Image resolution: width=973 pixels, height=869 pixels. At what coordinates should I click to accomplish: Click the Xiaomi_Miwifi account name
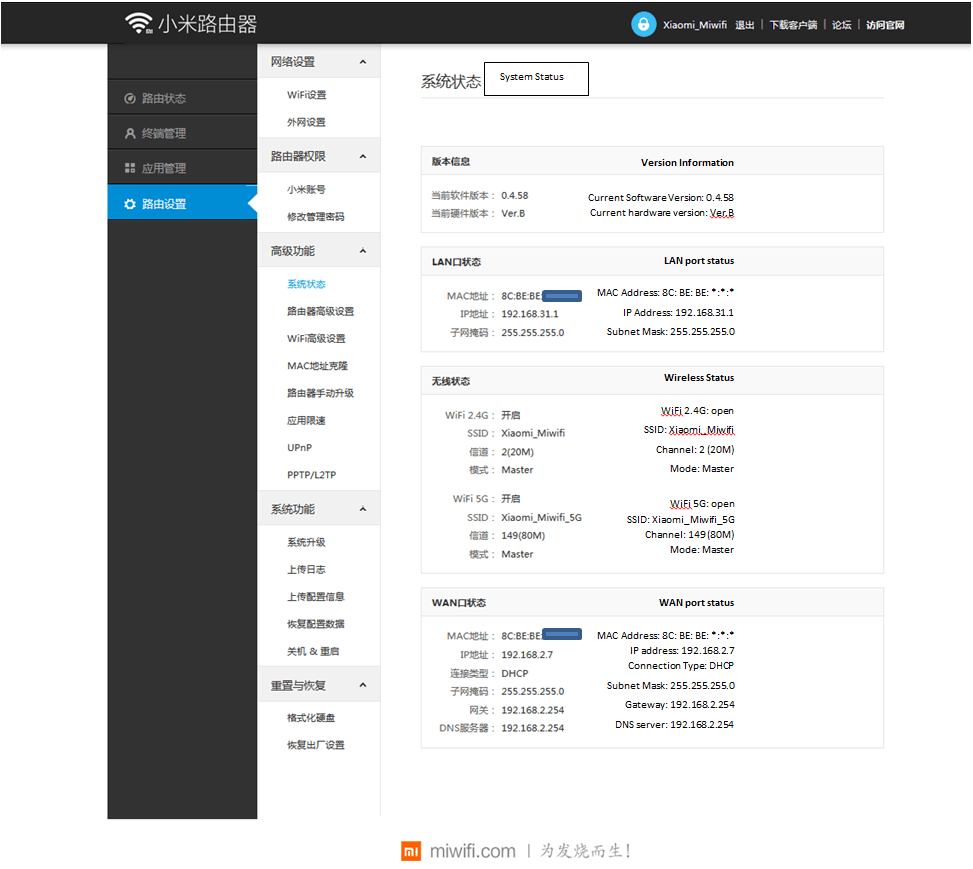pos(694,25)
